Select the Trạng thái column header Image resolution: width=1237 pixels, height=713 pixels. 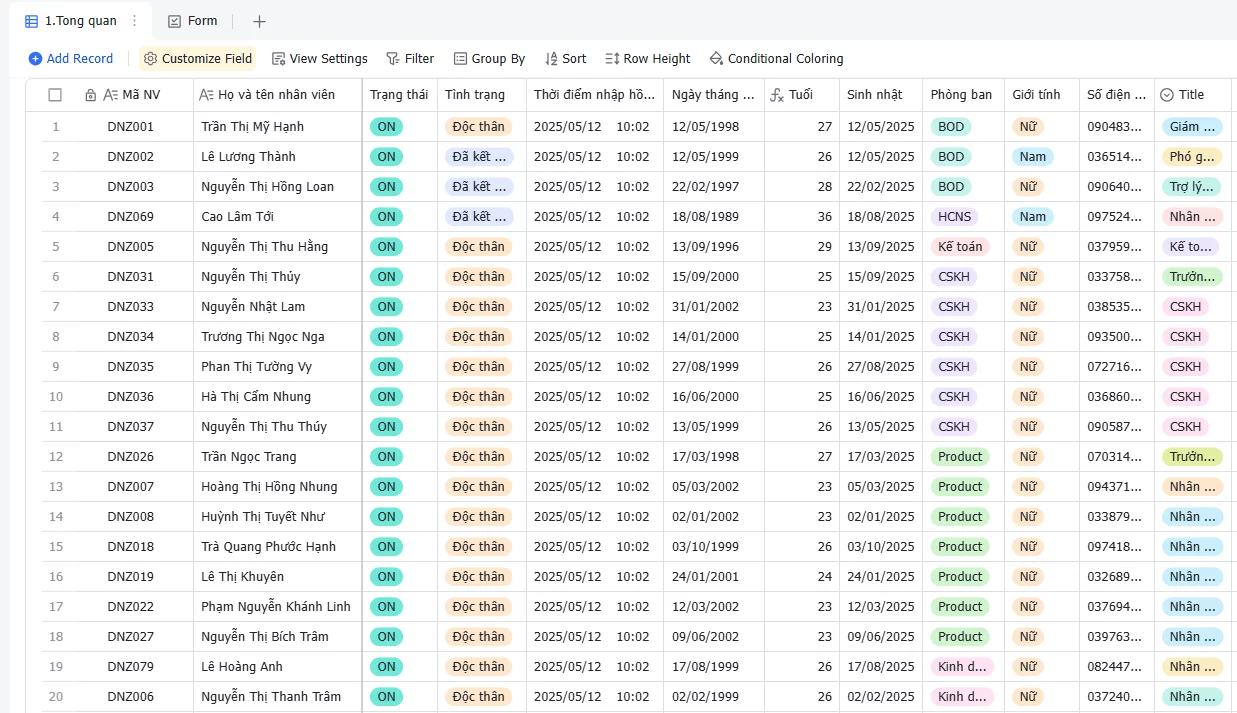(x=400, y=95)
